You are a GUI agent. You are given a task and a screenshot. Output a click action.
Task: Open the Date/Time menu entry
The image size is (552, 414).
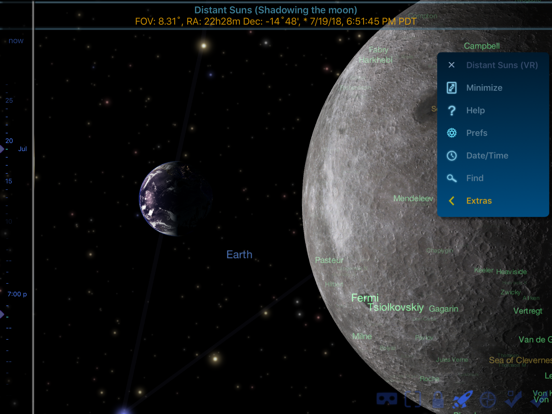487,156
